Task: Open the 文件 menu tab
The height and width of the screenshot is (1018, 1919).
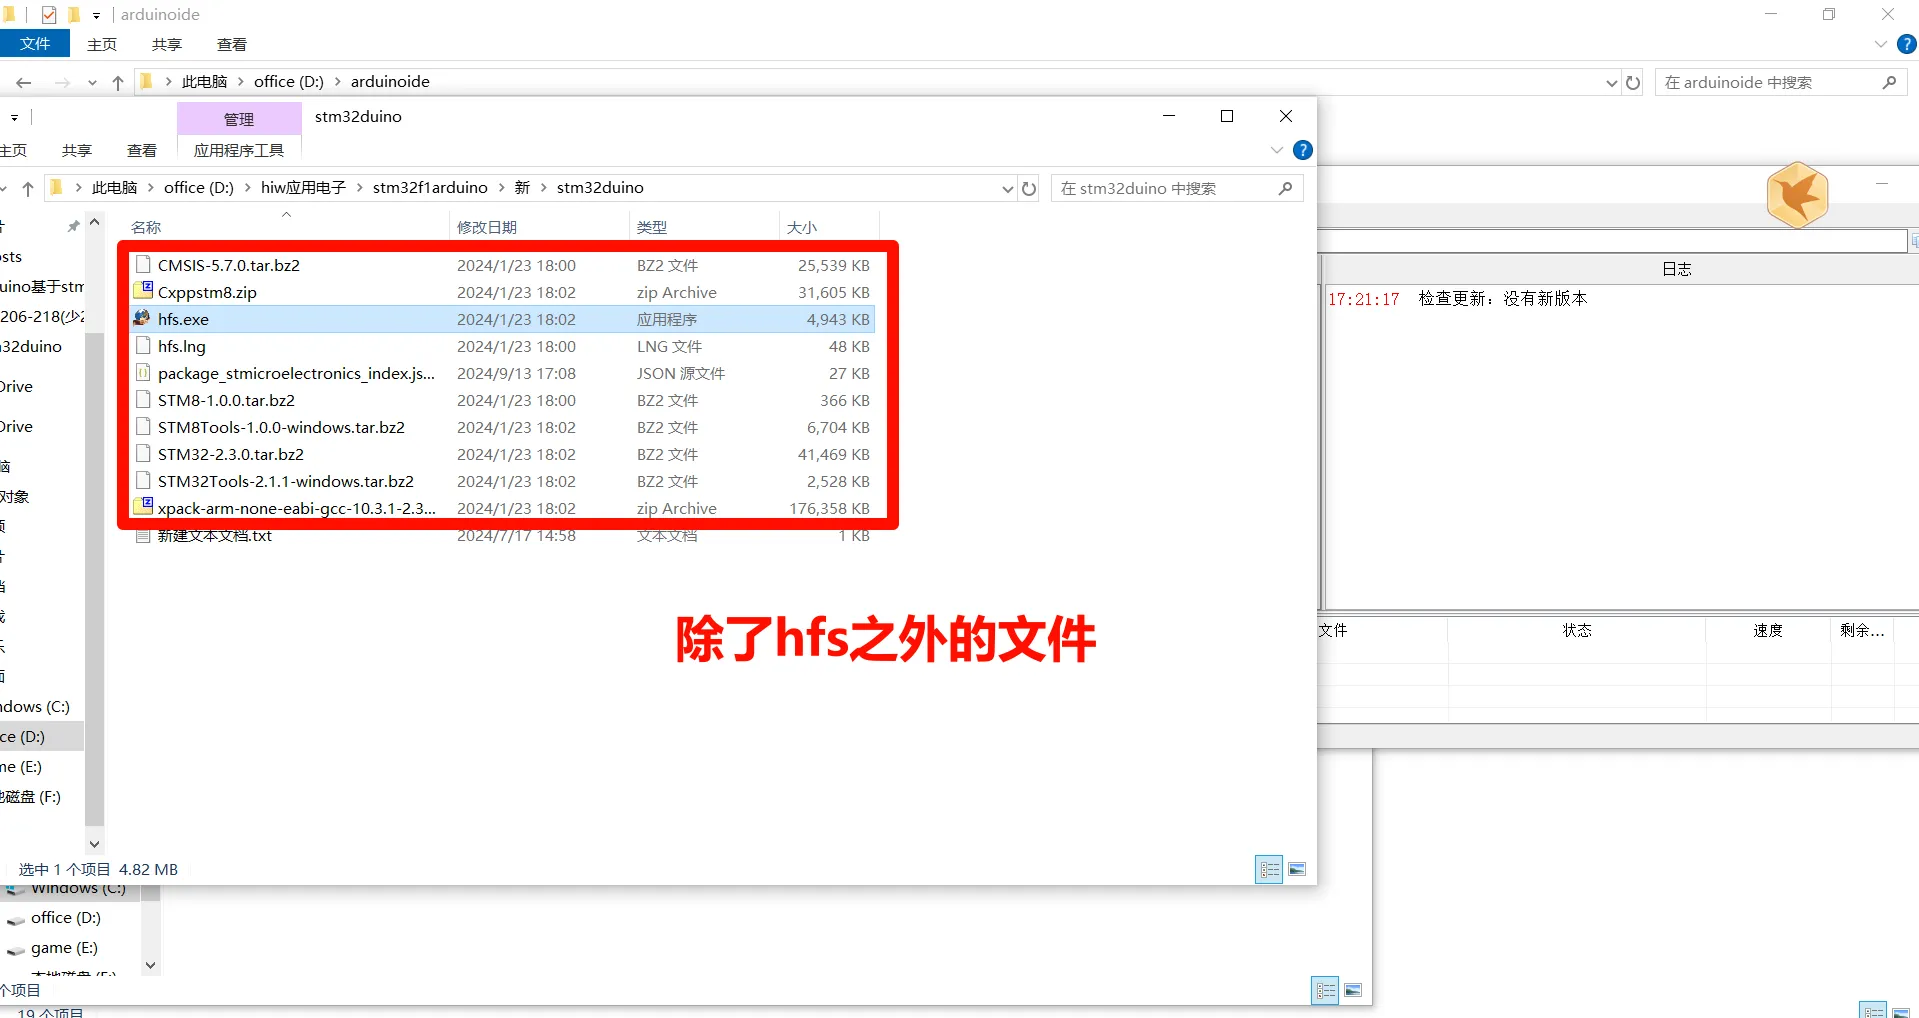Action: [35, 44]
